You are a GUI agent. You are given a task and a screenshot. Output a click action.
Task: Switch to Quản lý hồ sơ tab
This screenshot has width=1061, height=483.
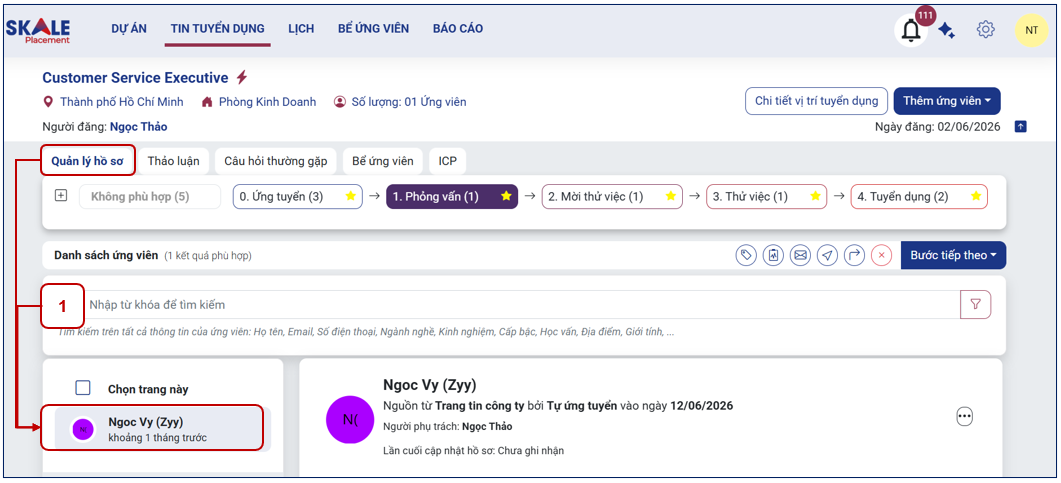pyautogui.click(x=87, y=161)
